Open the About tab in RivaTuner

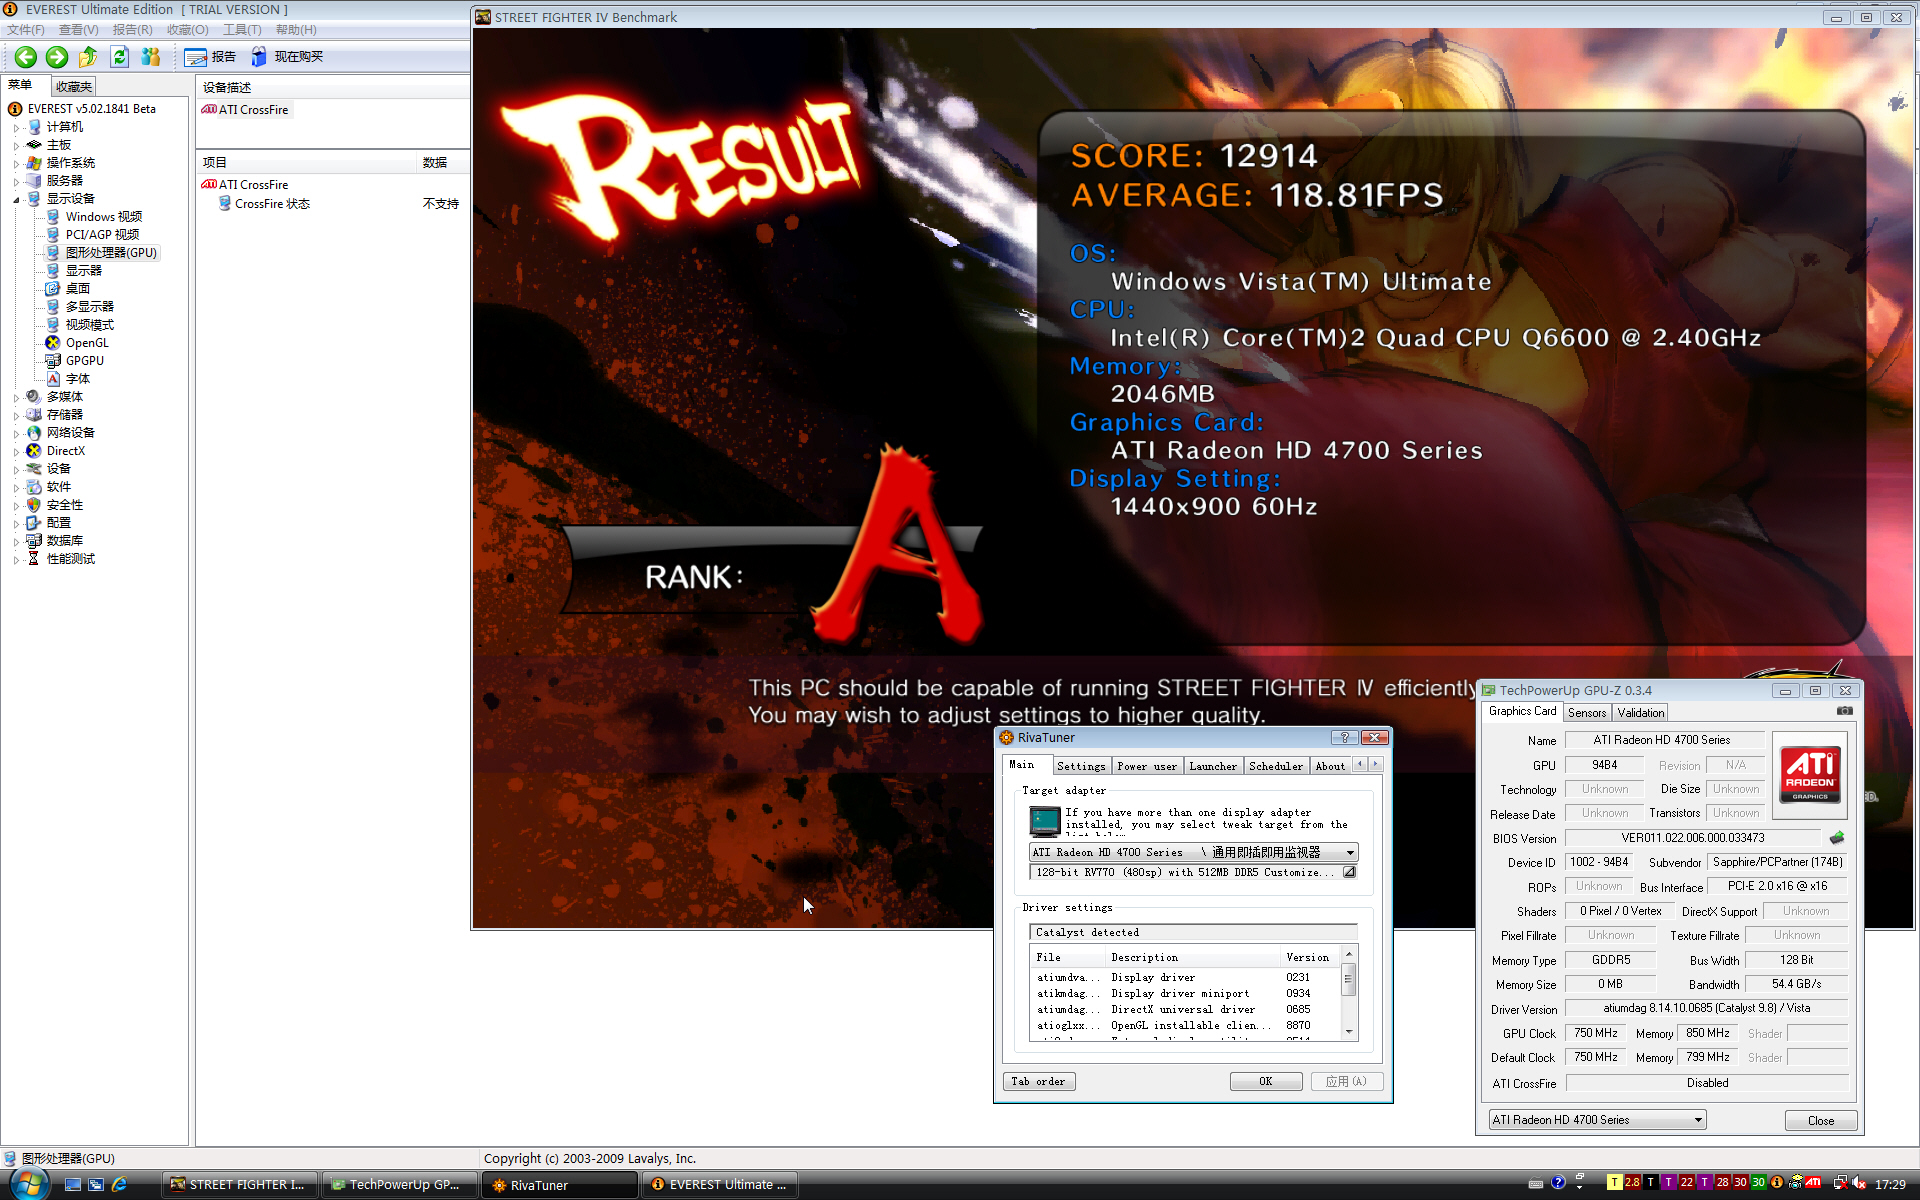click(x=1330, y=766)
